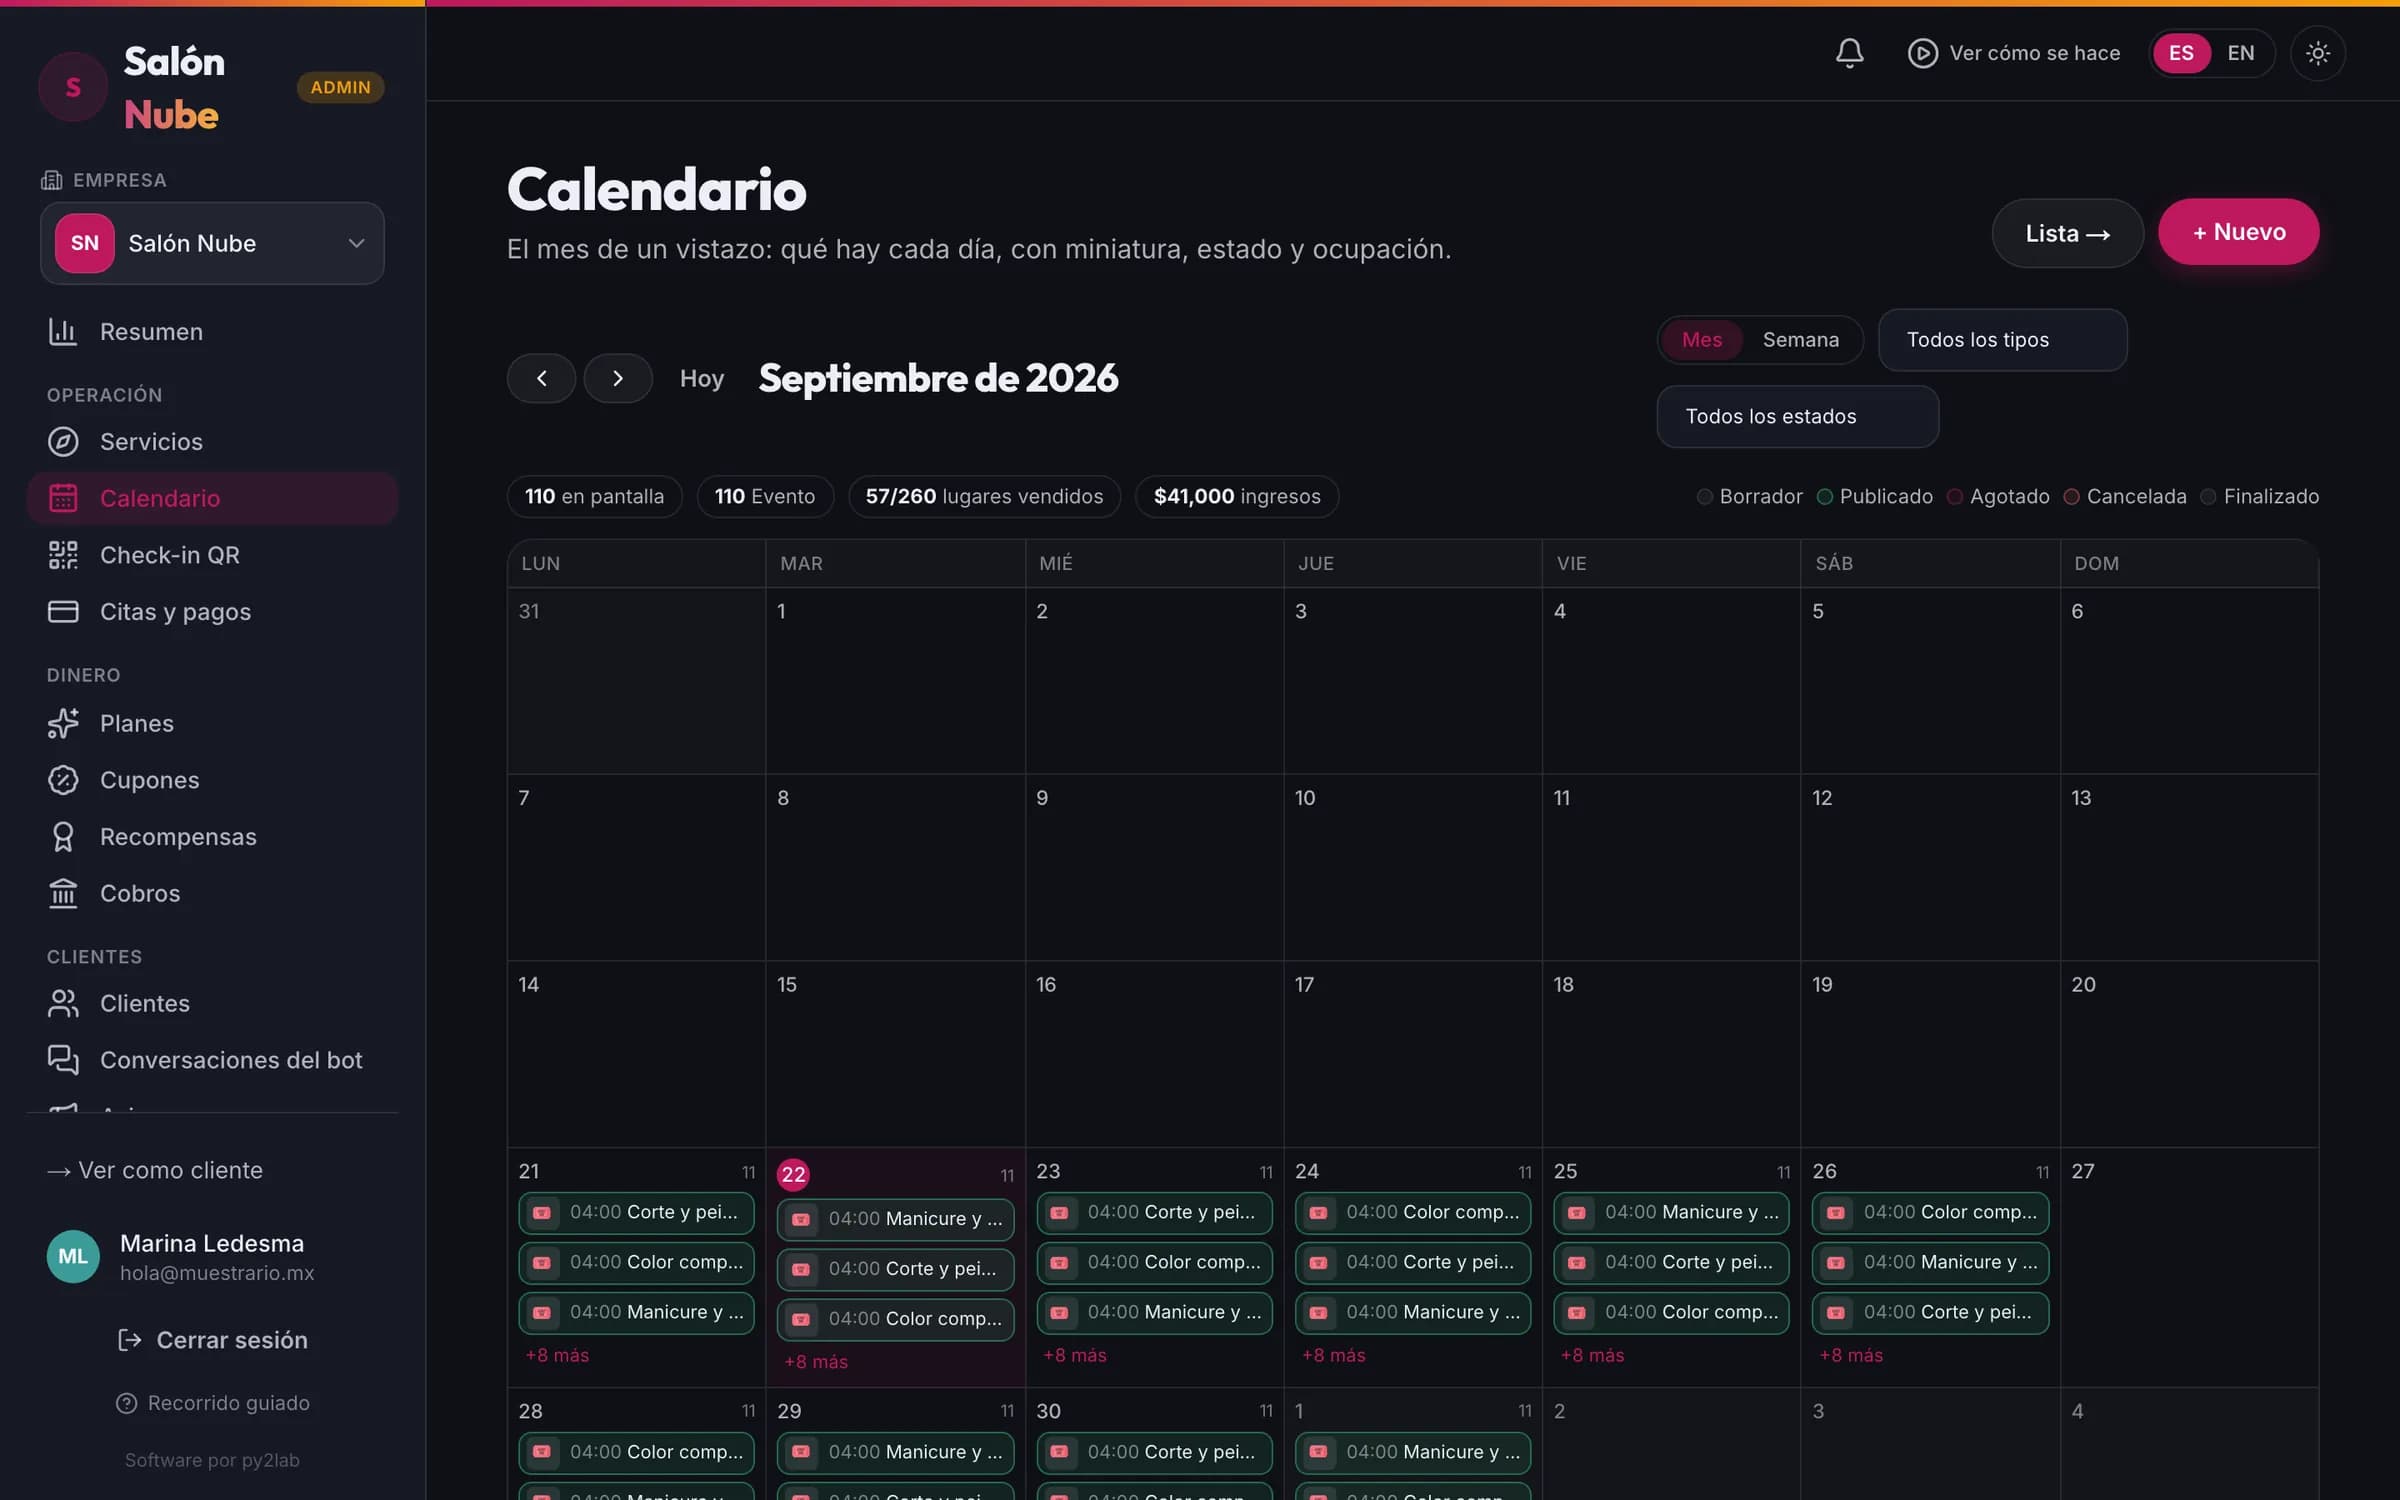Go to the previous month
This screenshot has height=1500, width=2400.
(x=541, y=378)
